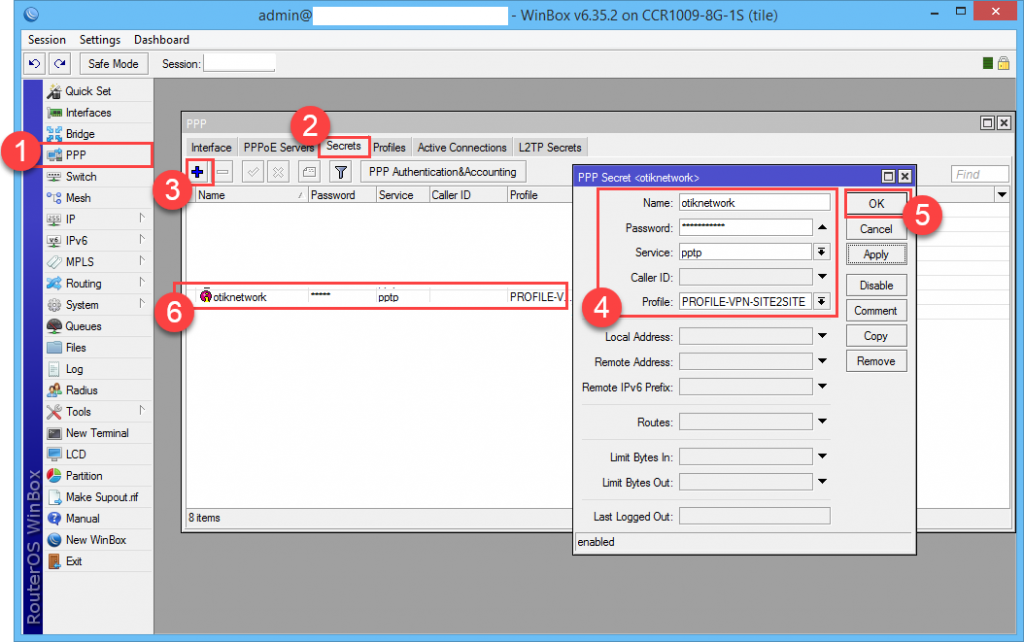Launch New WinBox
1024x642 pixels.
click(98, 539)
